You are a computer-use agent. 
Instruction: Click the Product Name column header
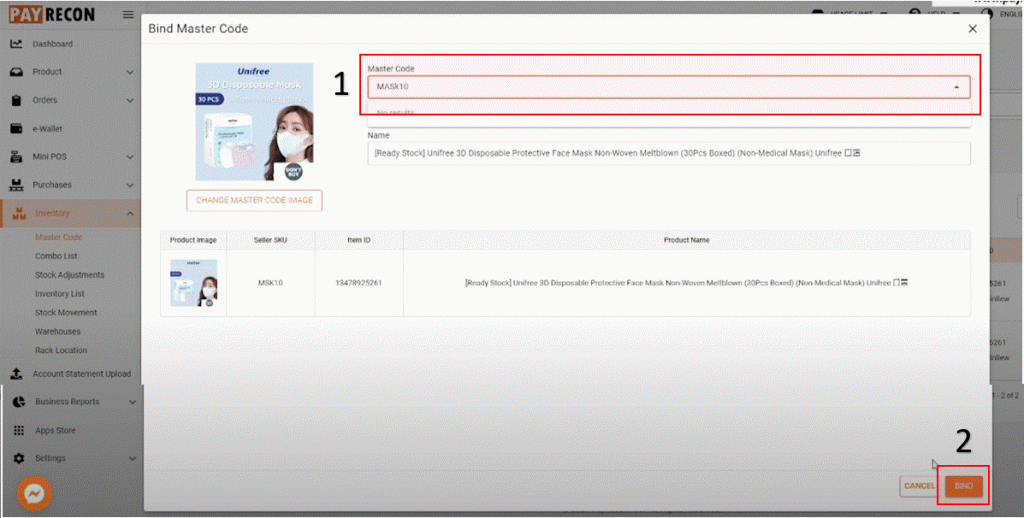click(686, 240)
